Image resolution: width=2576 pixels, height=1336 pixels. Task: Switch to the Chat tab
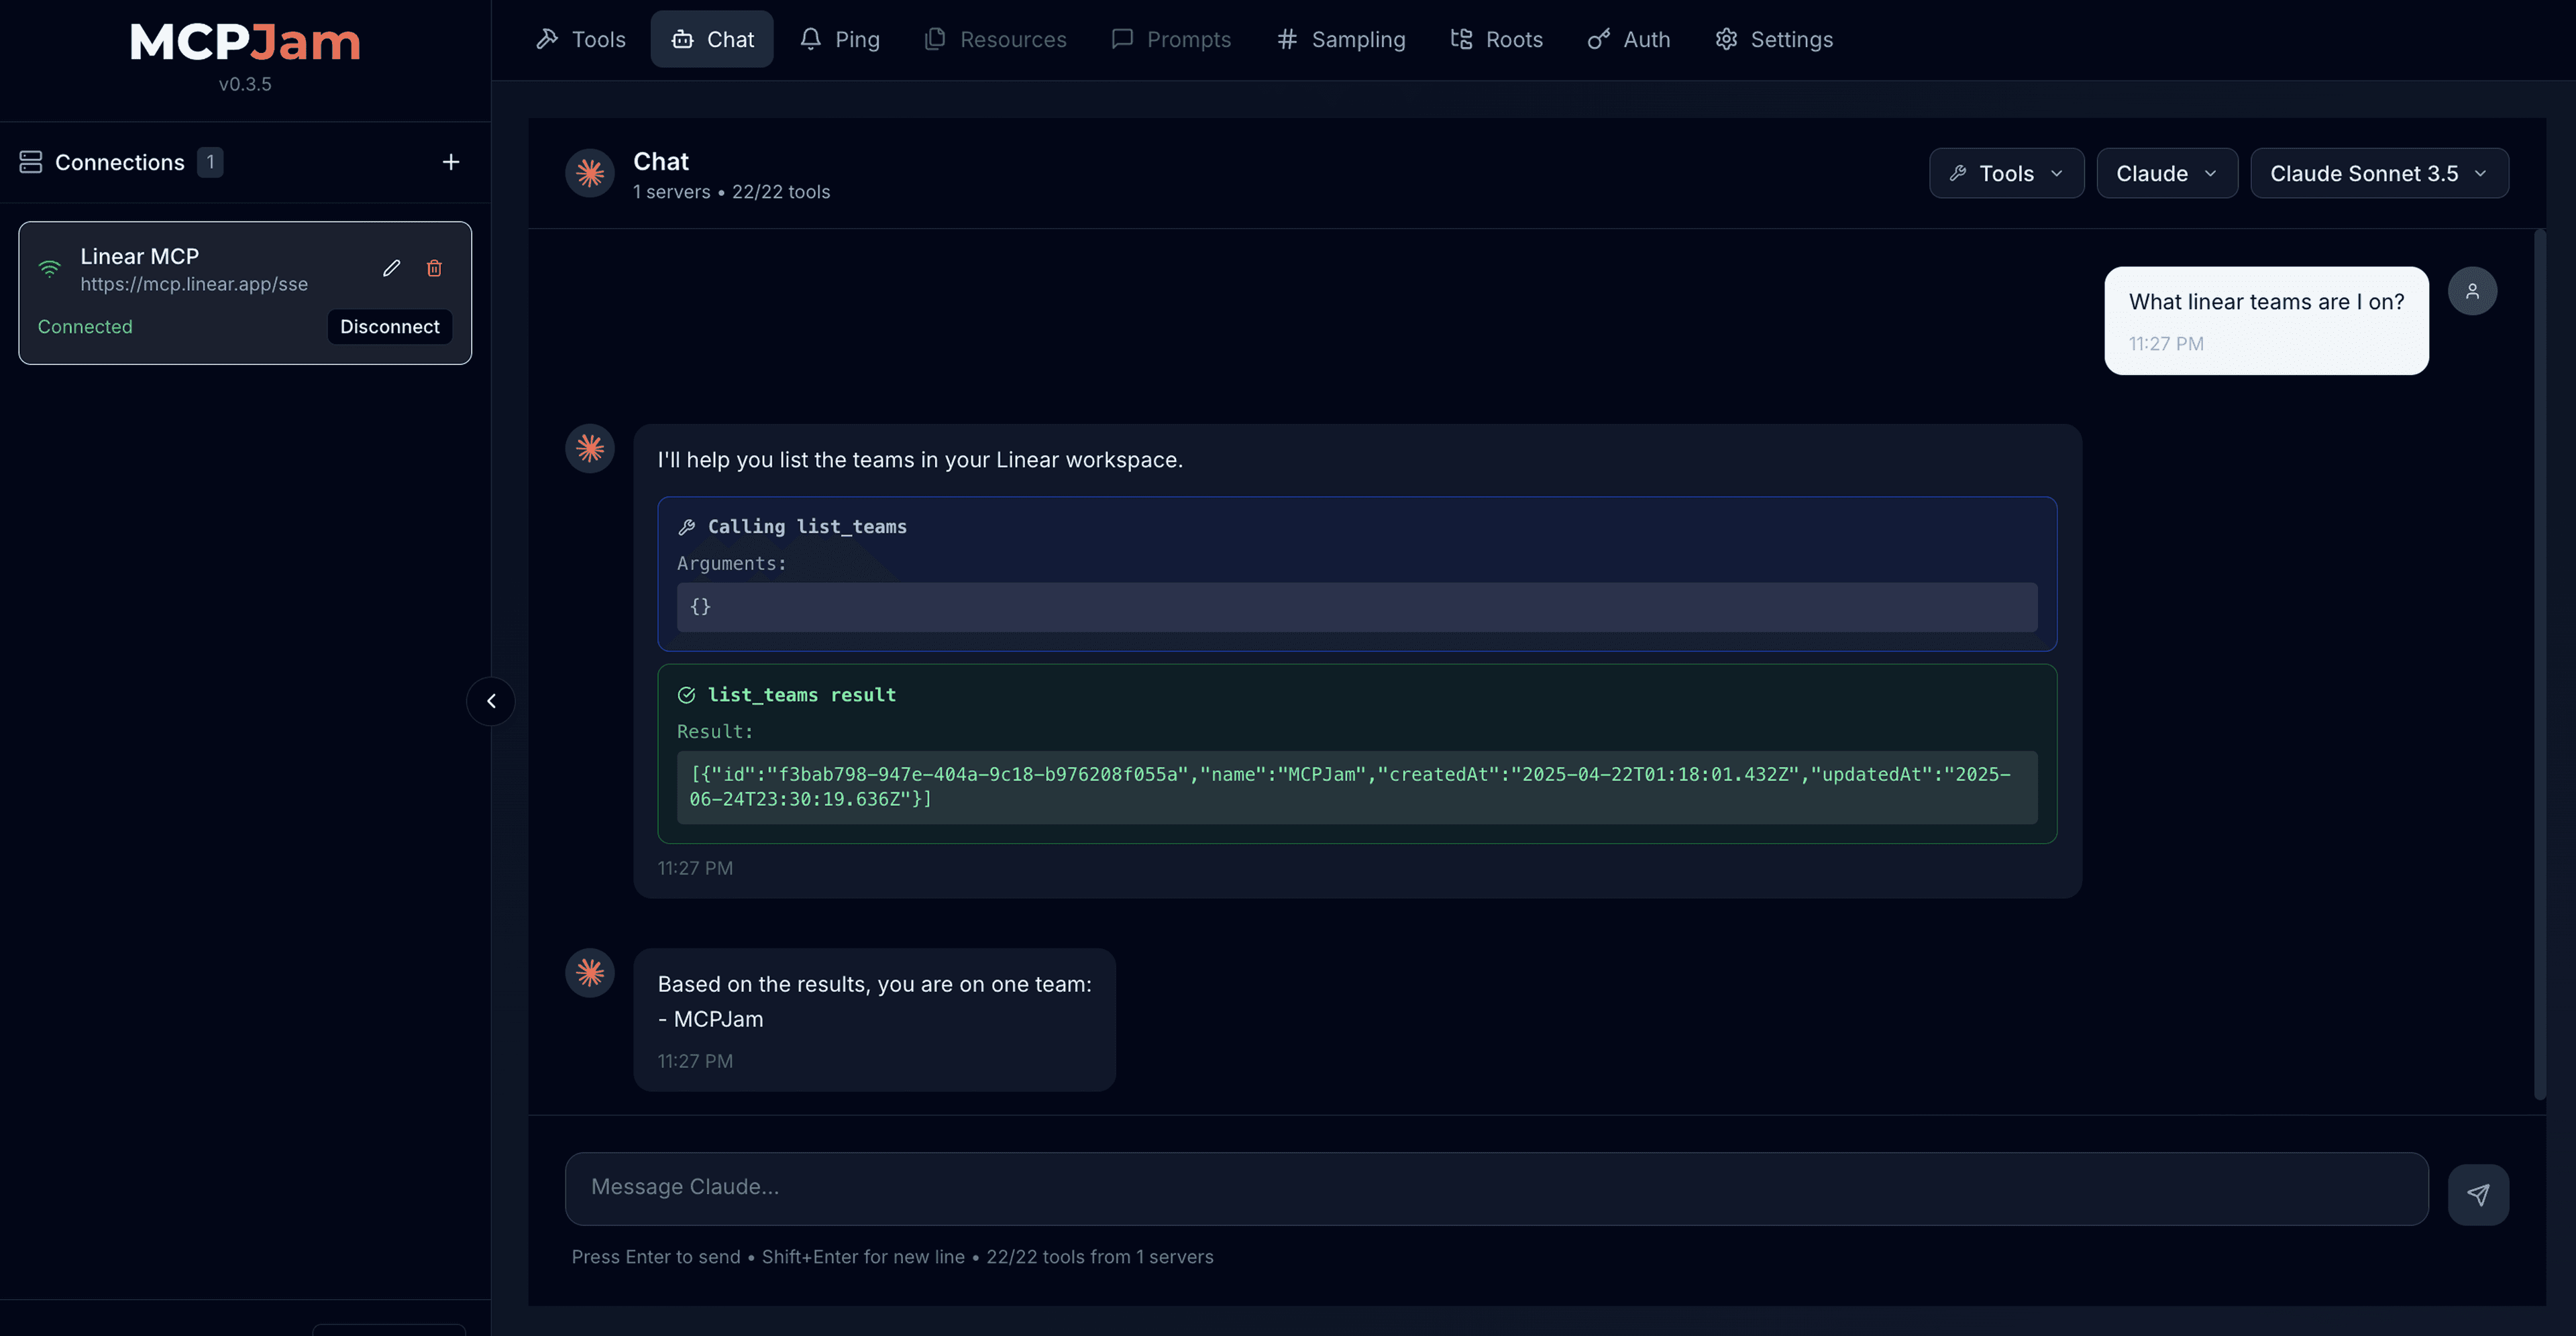(712, 39)
